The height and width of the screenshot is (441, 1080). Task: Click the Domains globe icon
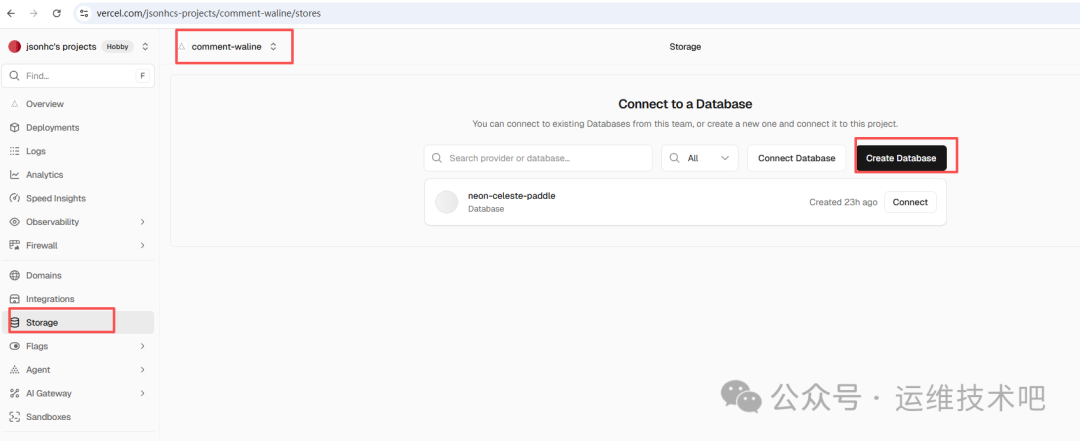click(14, 276)
